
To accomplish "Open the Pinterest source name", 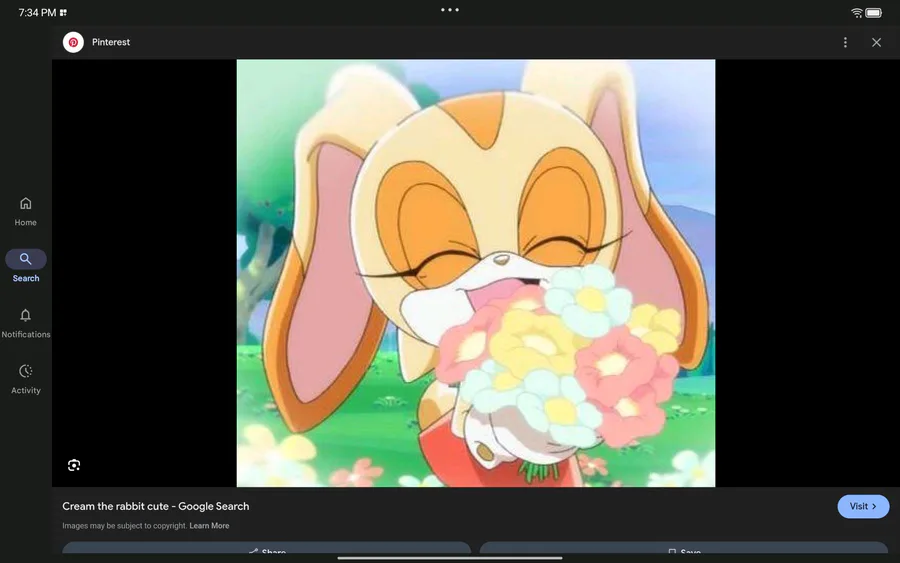I will (x=111, y=42).
